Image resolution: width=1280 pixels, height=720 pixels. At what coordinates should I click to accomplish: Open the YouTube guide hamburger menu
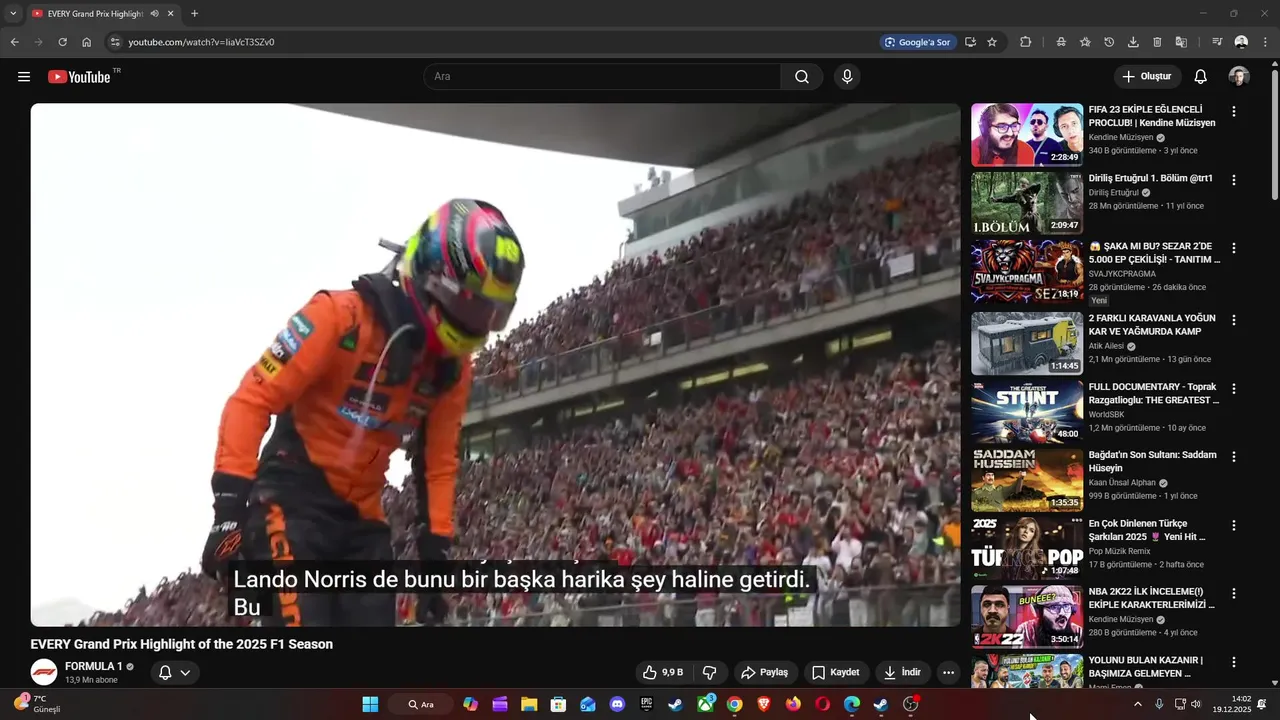click(24, 77)
